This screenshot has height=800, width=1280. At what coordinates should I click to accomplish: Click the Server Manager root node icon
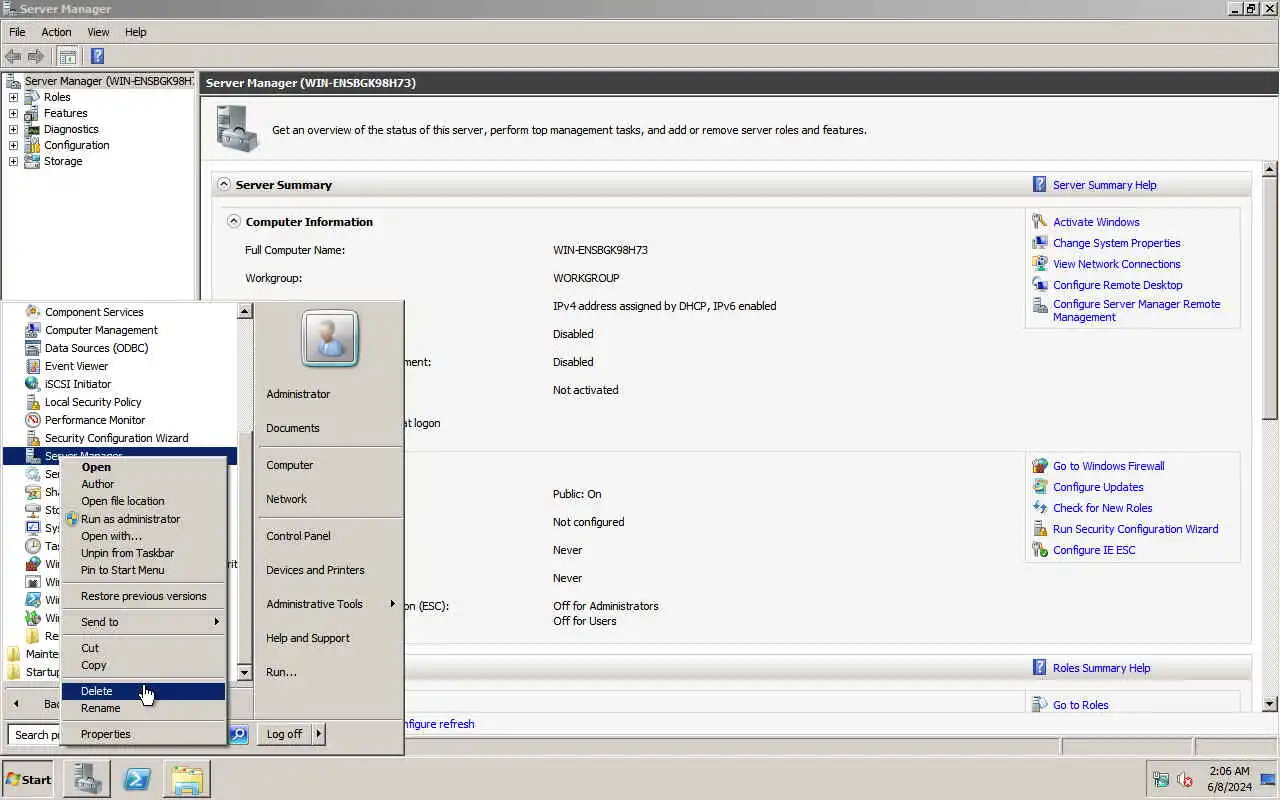click(x=13, y=81)
